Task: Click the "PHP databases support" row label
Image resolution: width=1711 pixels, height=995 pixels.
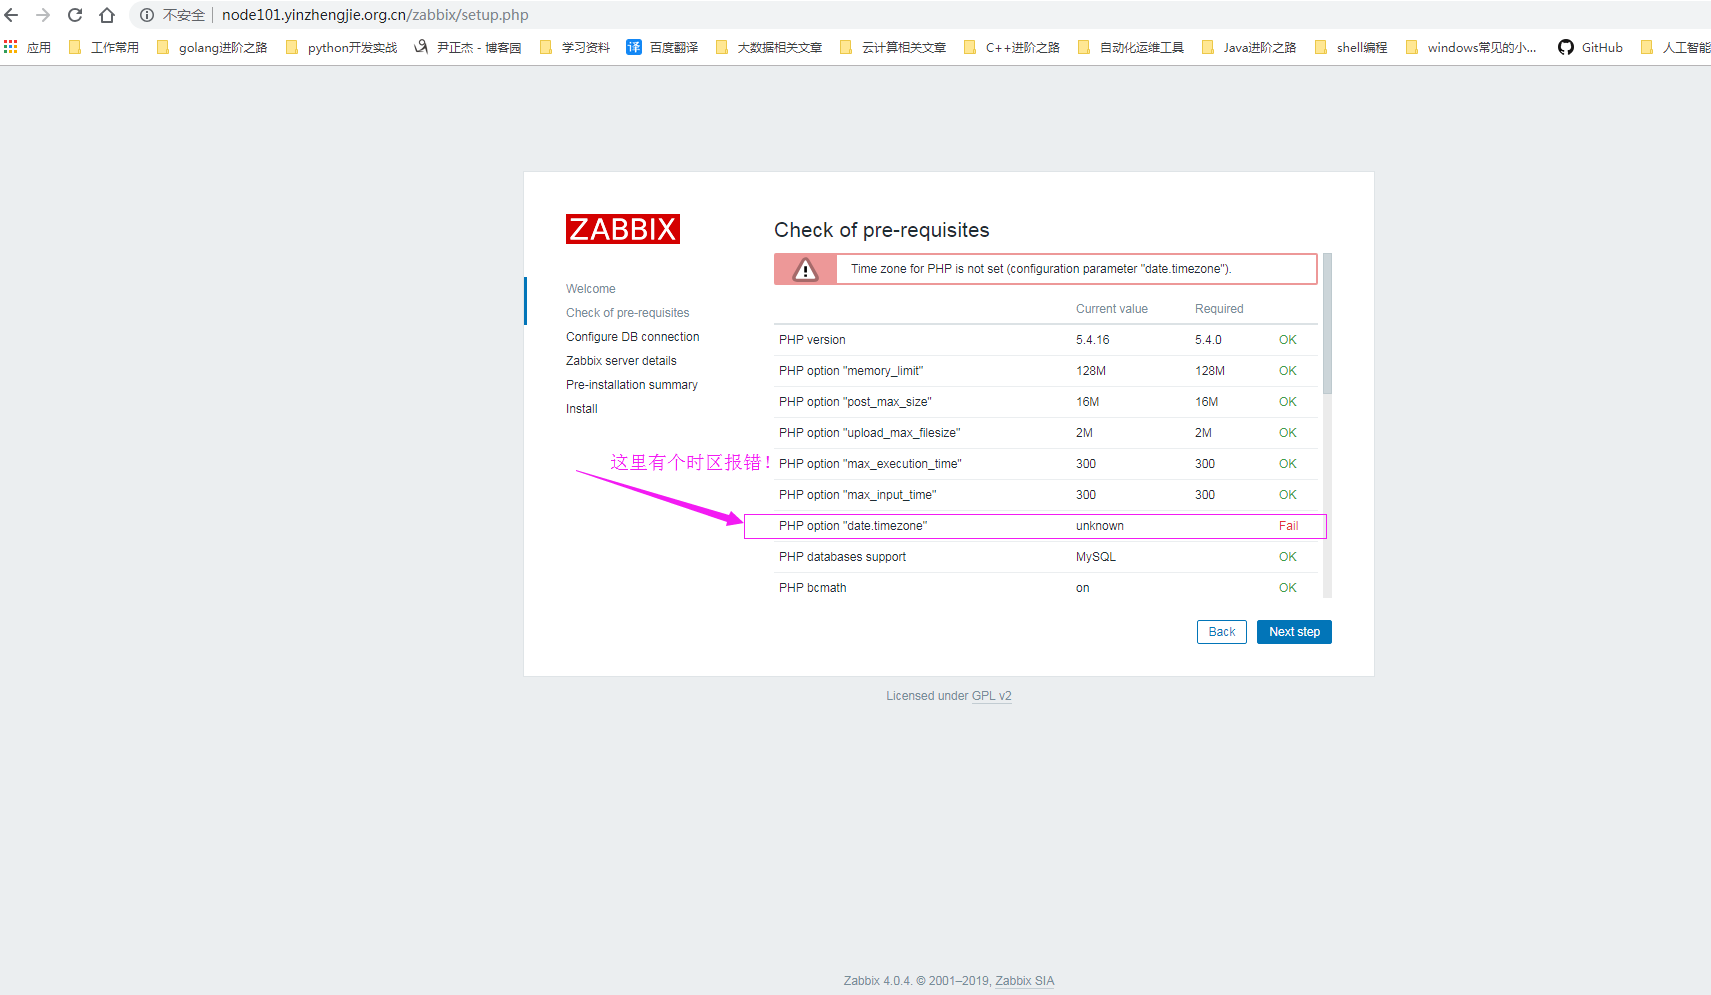Action: [842, 557]
